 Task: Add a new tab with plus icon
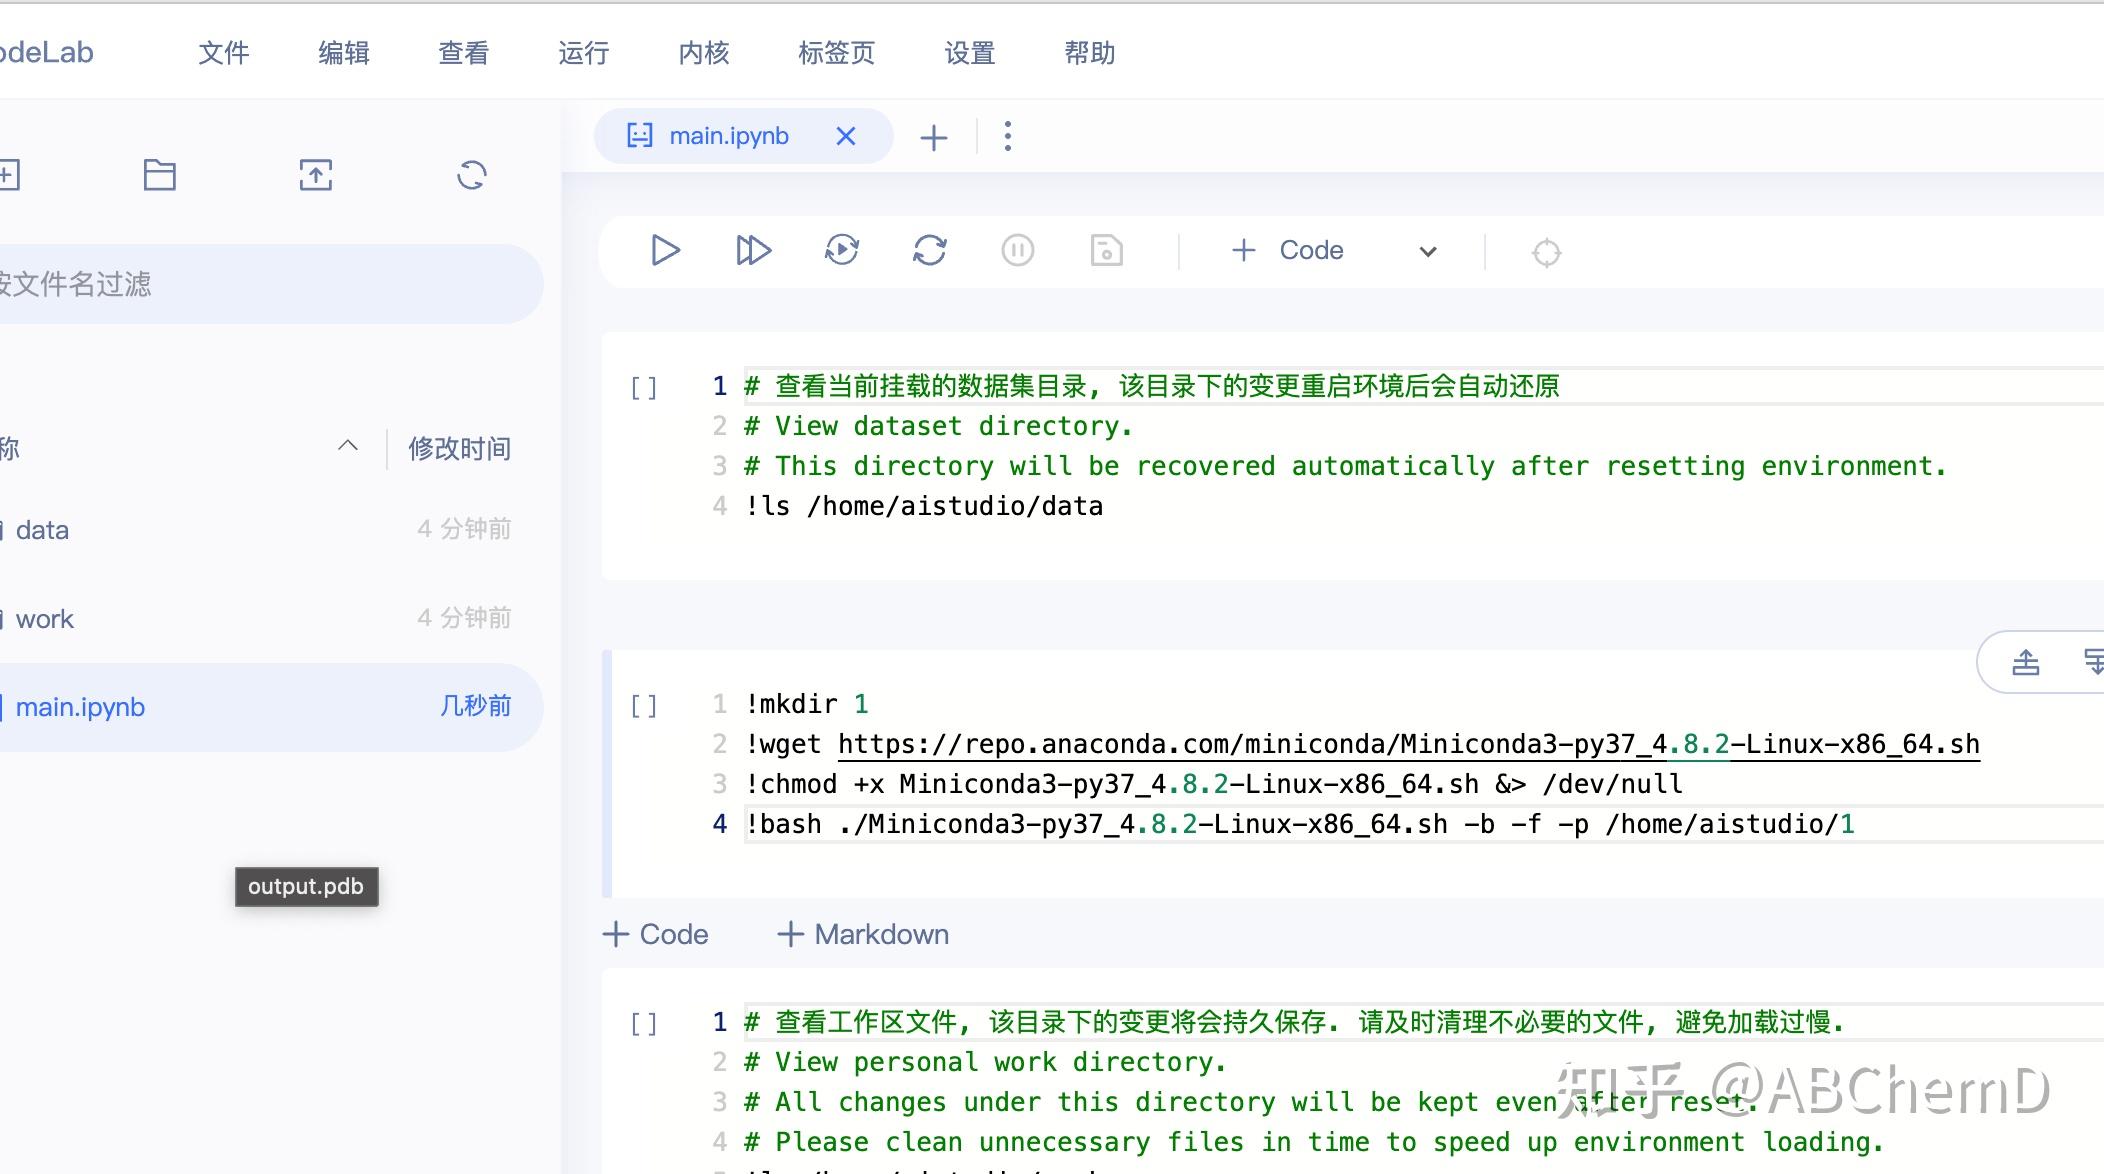point(933,137)
